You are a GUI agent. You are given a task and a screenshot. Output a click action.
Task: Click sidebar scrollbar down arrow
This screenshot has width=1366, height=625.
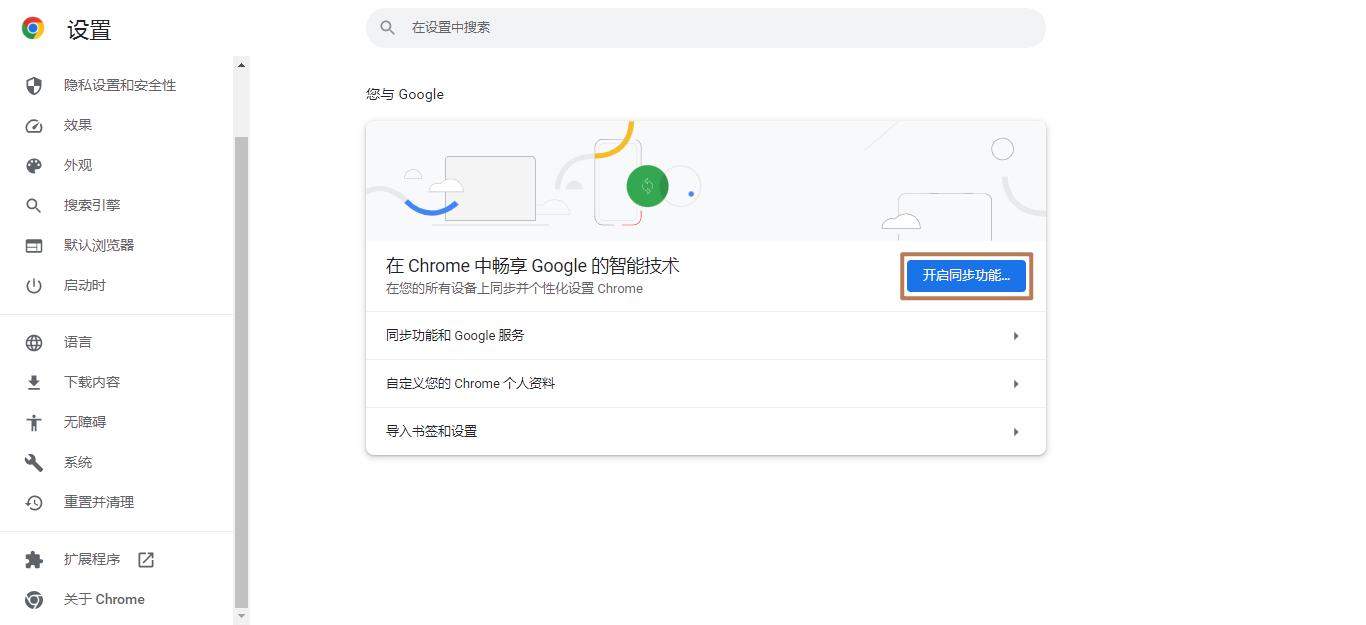point(241,617)
